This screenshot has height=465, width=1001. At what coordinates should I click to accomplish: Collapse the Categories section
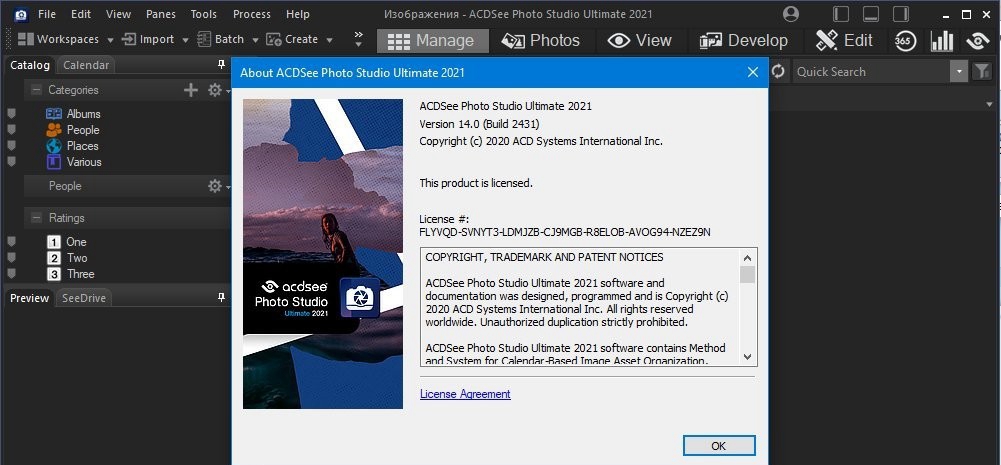pos(36,90)
